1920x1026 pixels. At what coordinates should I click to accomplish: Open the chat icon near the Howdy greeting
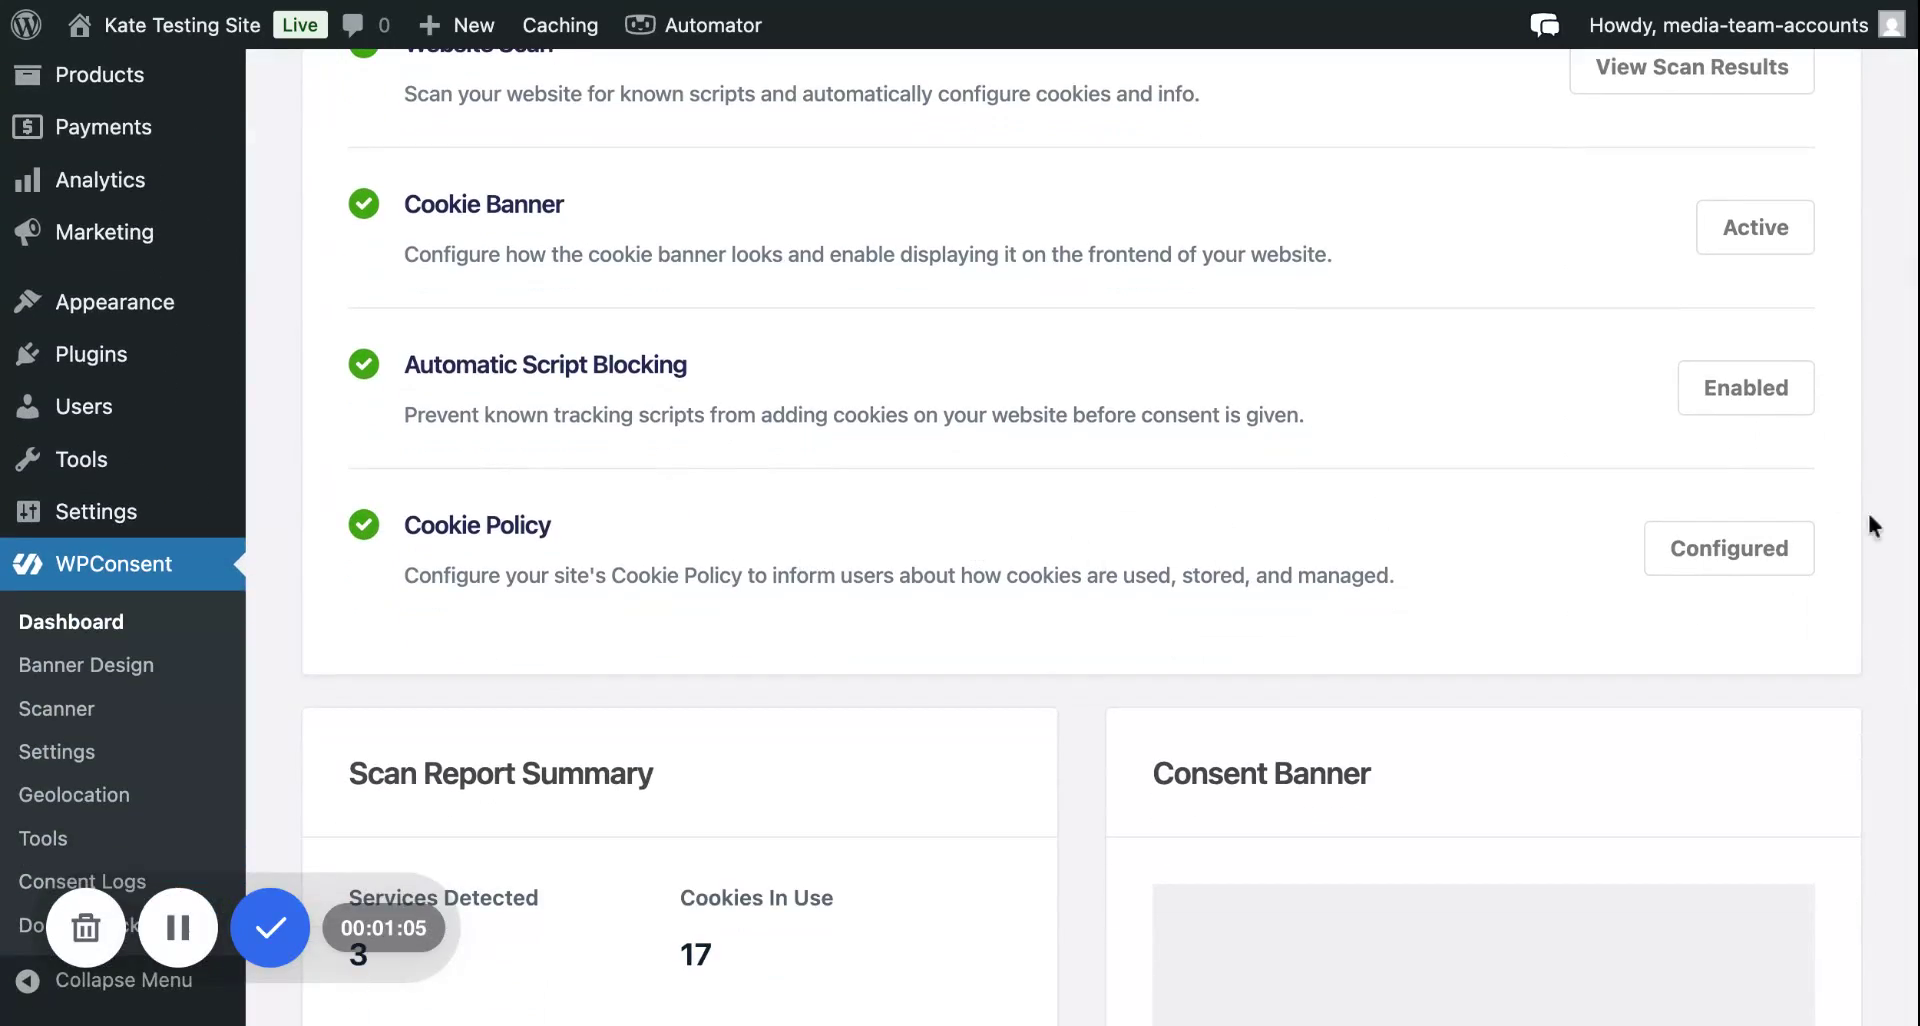click(1544, 24)
